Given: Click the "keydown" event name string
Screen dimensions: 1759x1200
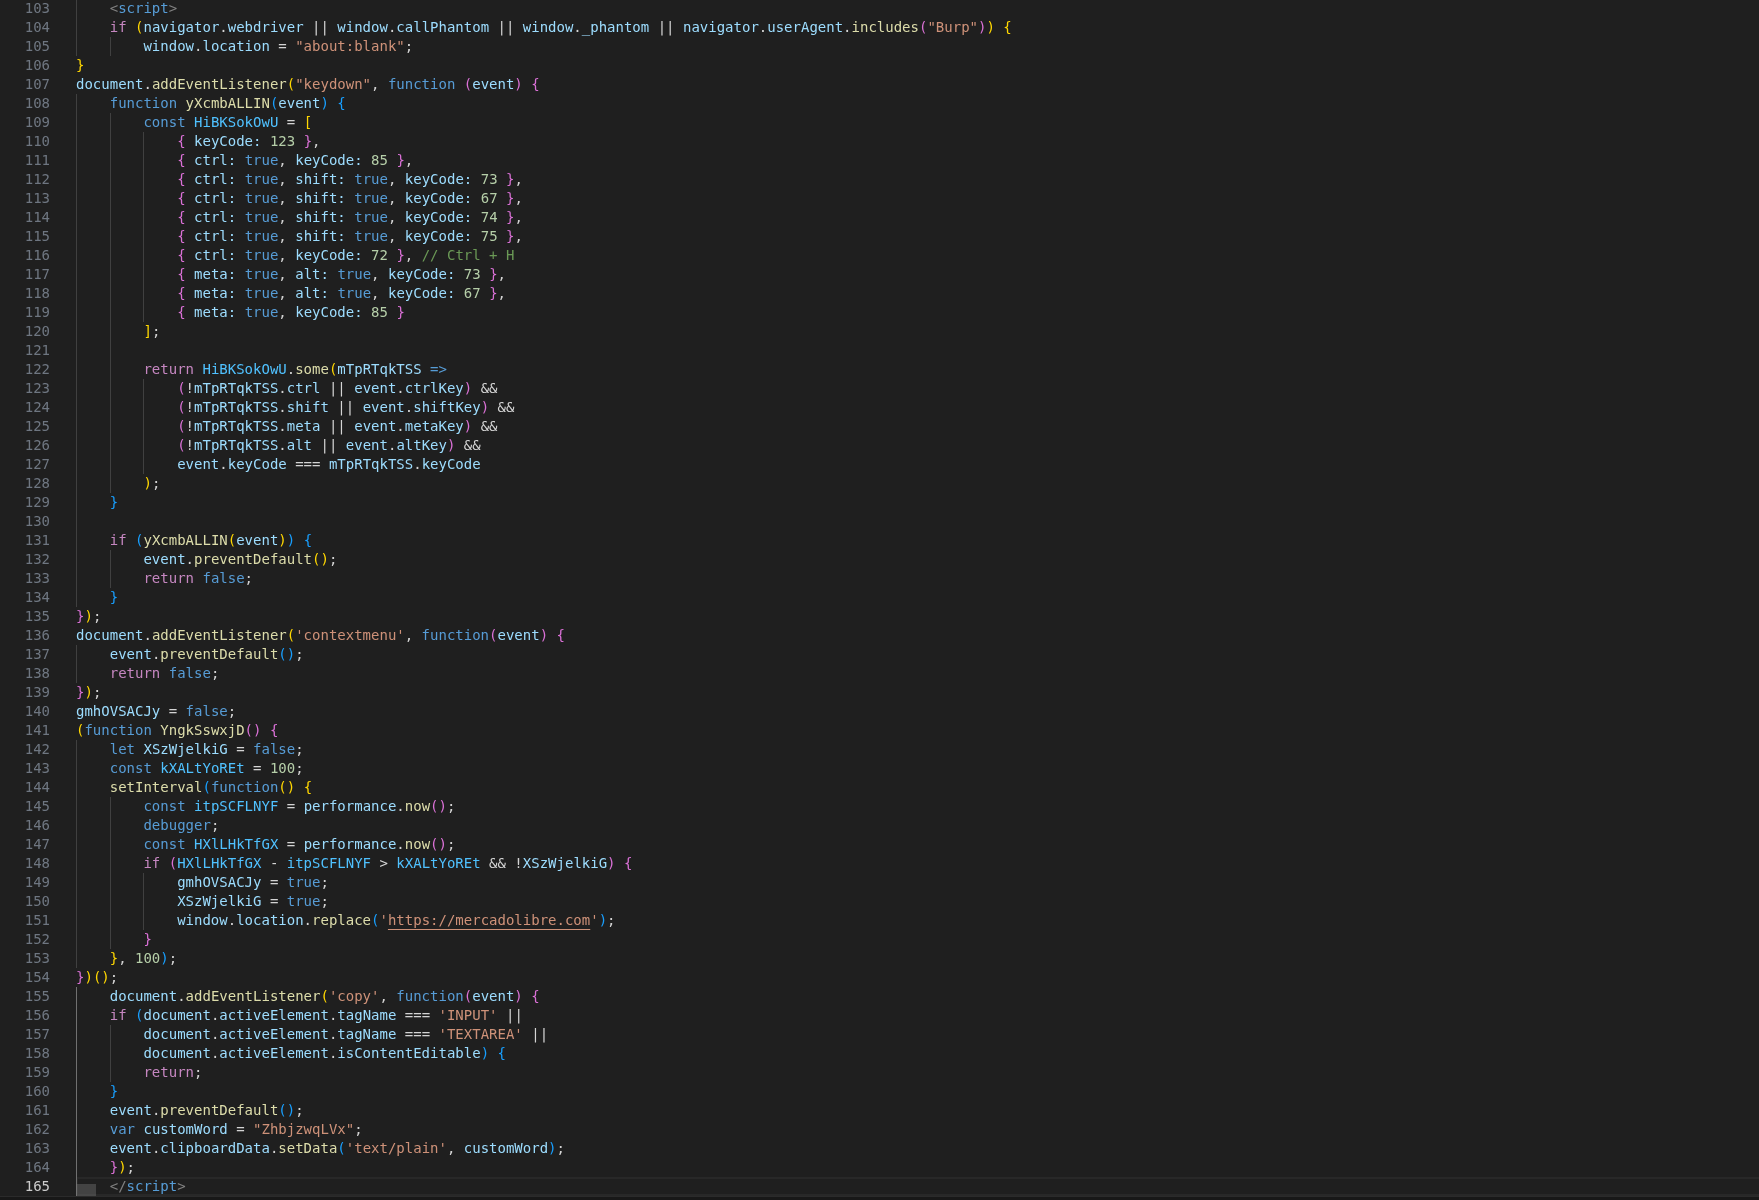Looking at the screenshot, I should (333, 84).
